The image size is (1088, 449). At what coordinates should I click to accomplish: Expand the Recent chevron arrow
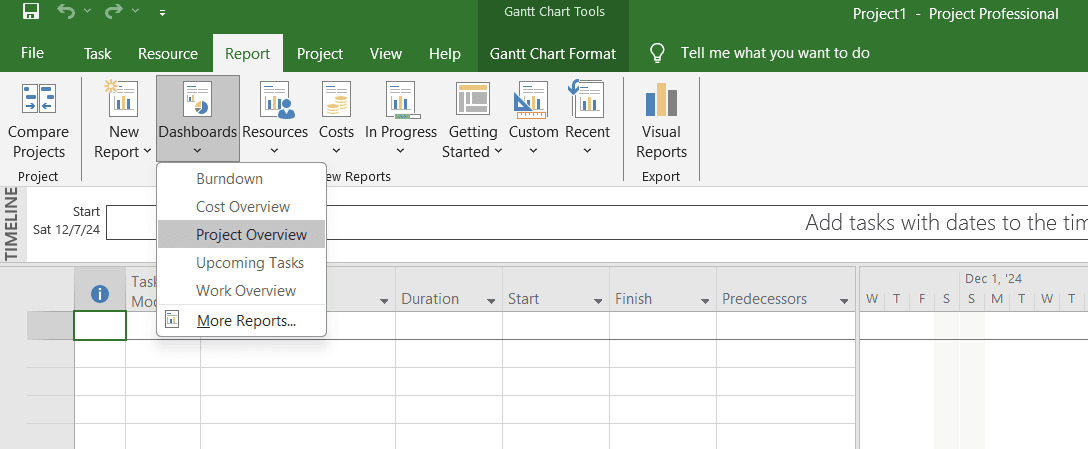click(588, 151)
